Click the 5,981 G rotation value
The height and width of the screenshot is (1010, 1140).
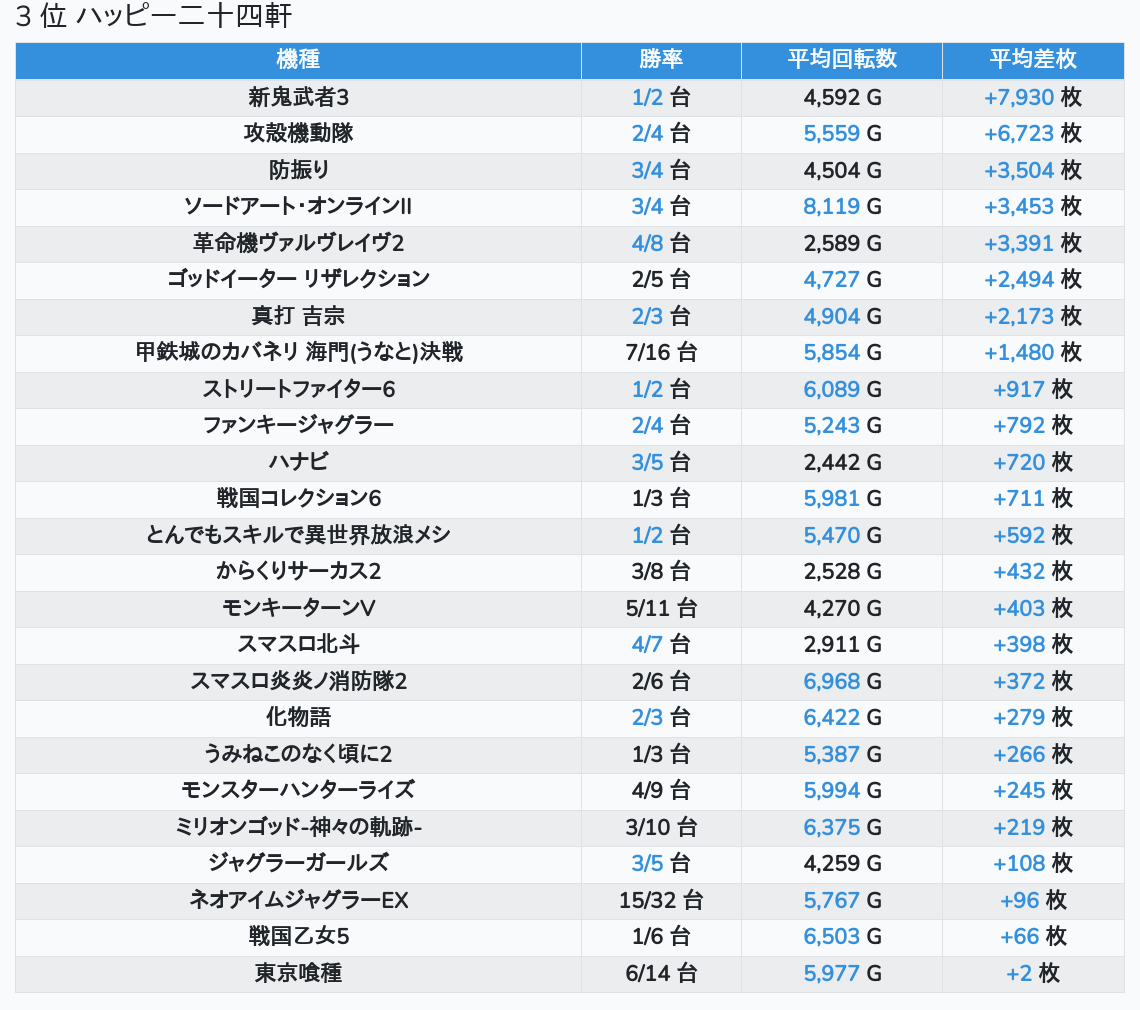tap(842, 498)
